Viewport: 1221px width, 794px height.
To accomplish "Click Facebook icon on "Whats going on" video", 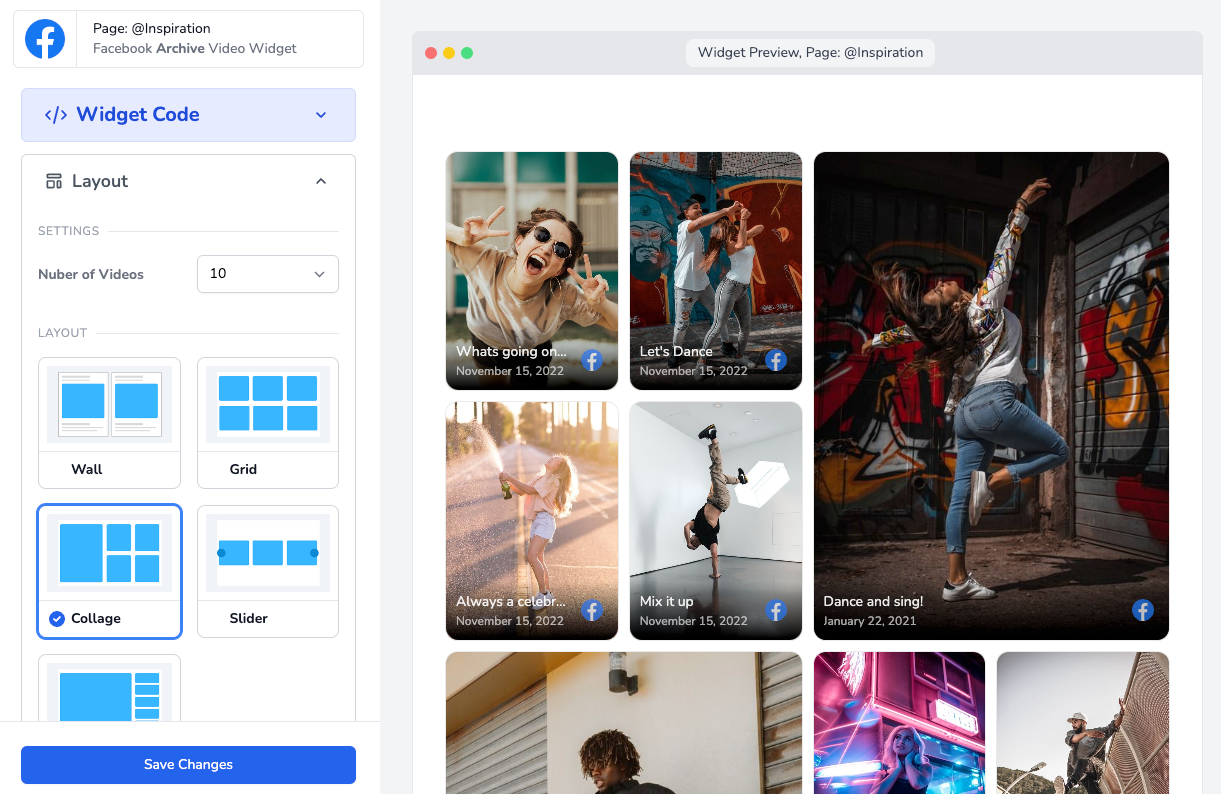I will (x=592, y=360).
